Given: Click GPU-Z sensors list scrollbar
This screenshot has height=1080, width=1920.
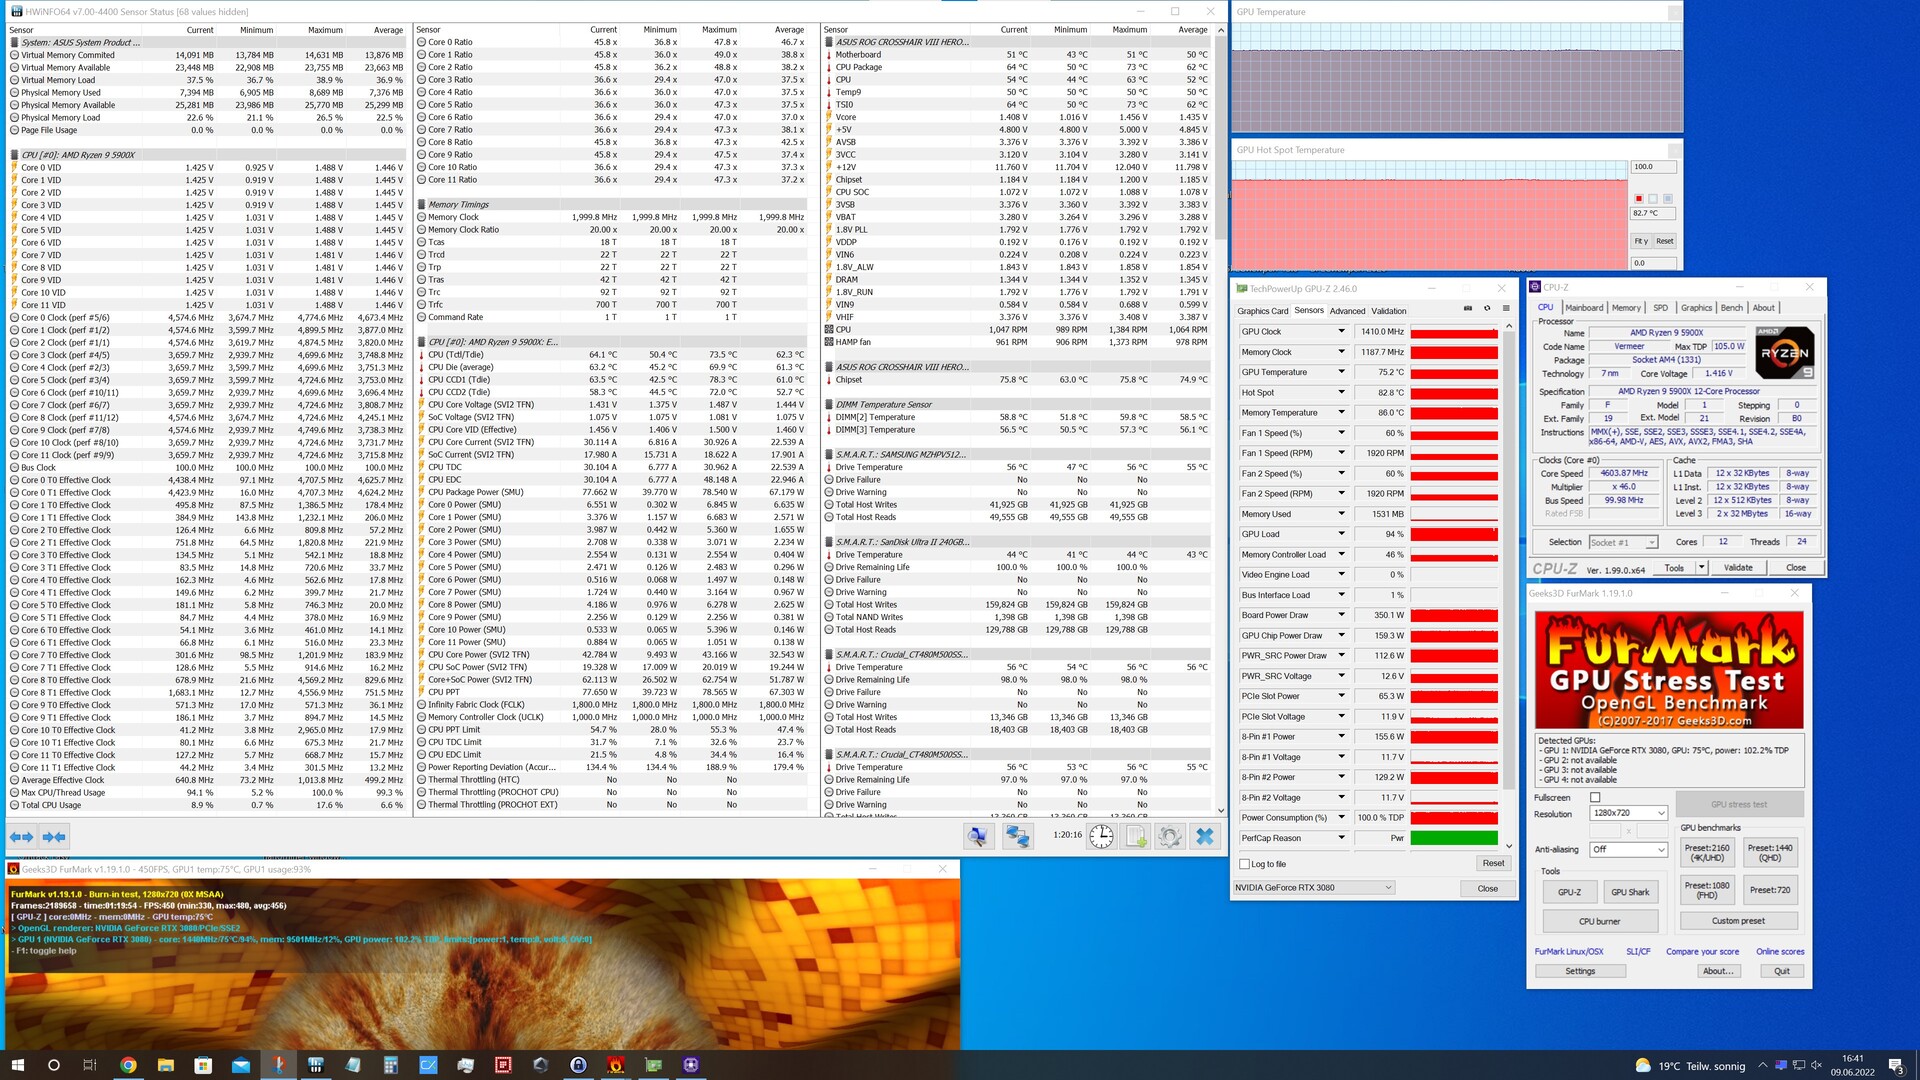Looking at the screenshot, I should click(1509, 560).
